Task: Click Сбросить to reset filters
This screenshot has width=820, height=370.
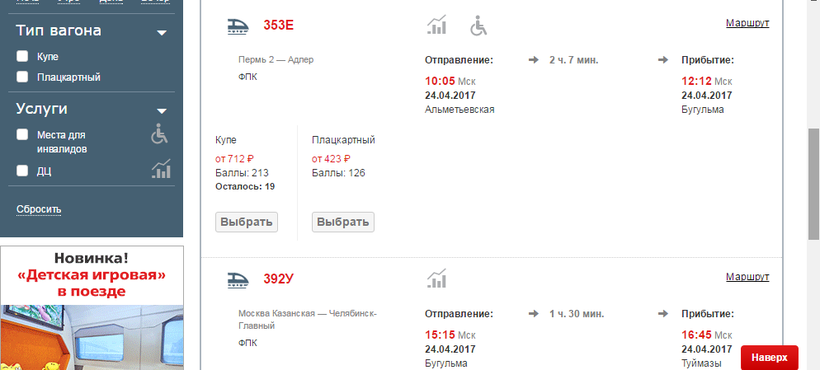Action: [39, 210]
